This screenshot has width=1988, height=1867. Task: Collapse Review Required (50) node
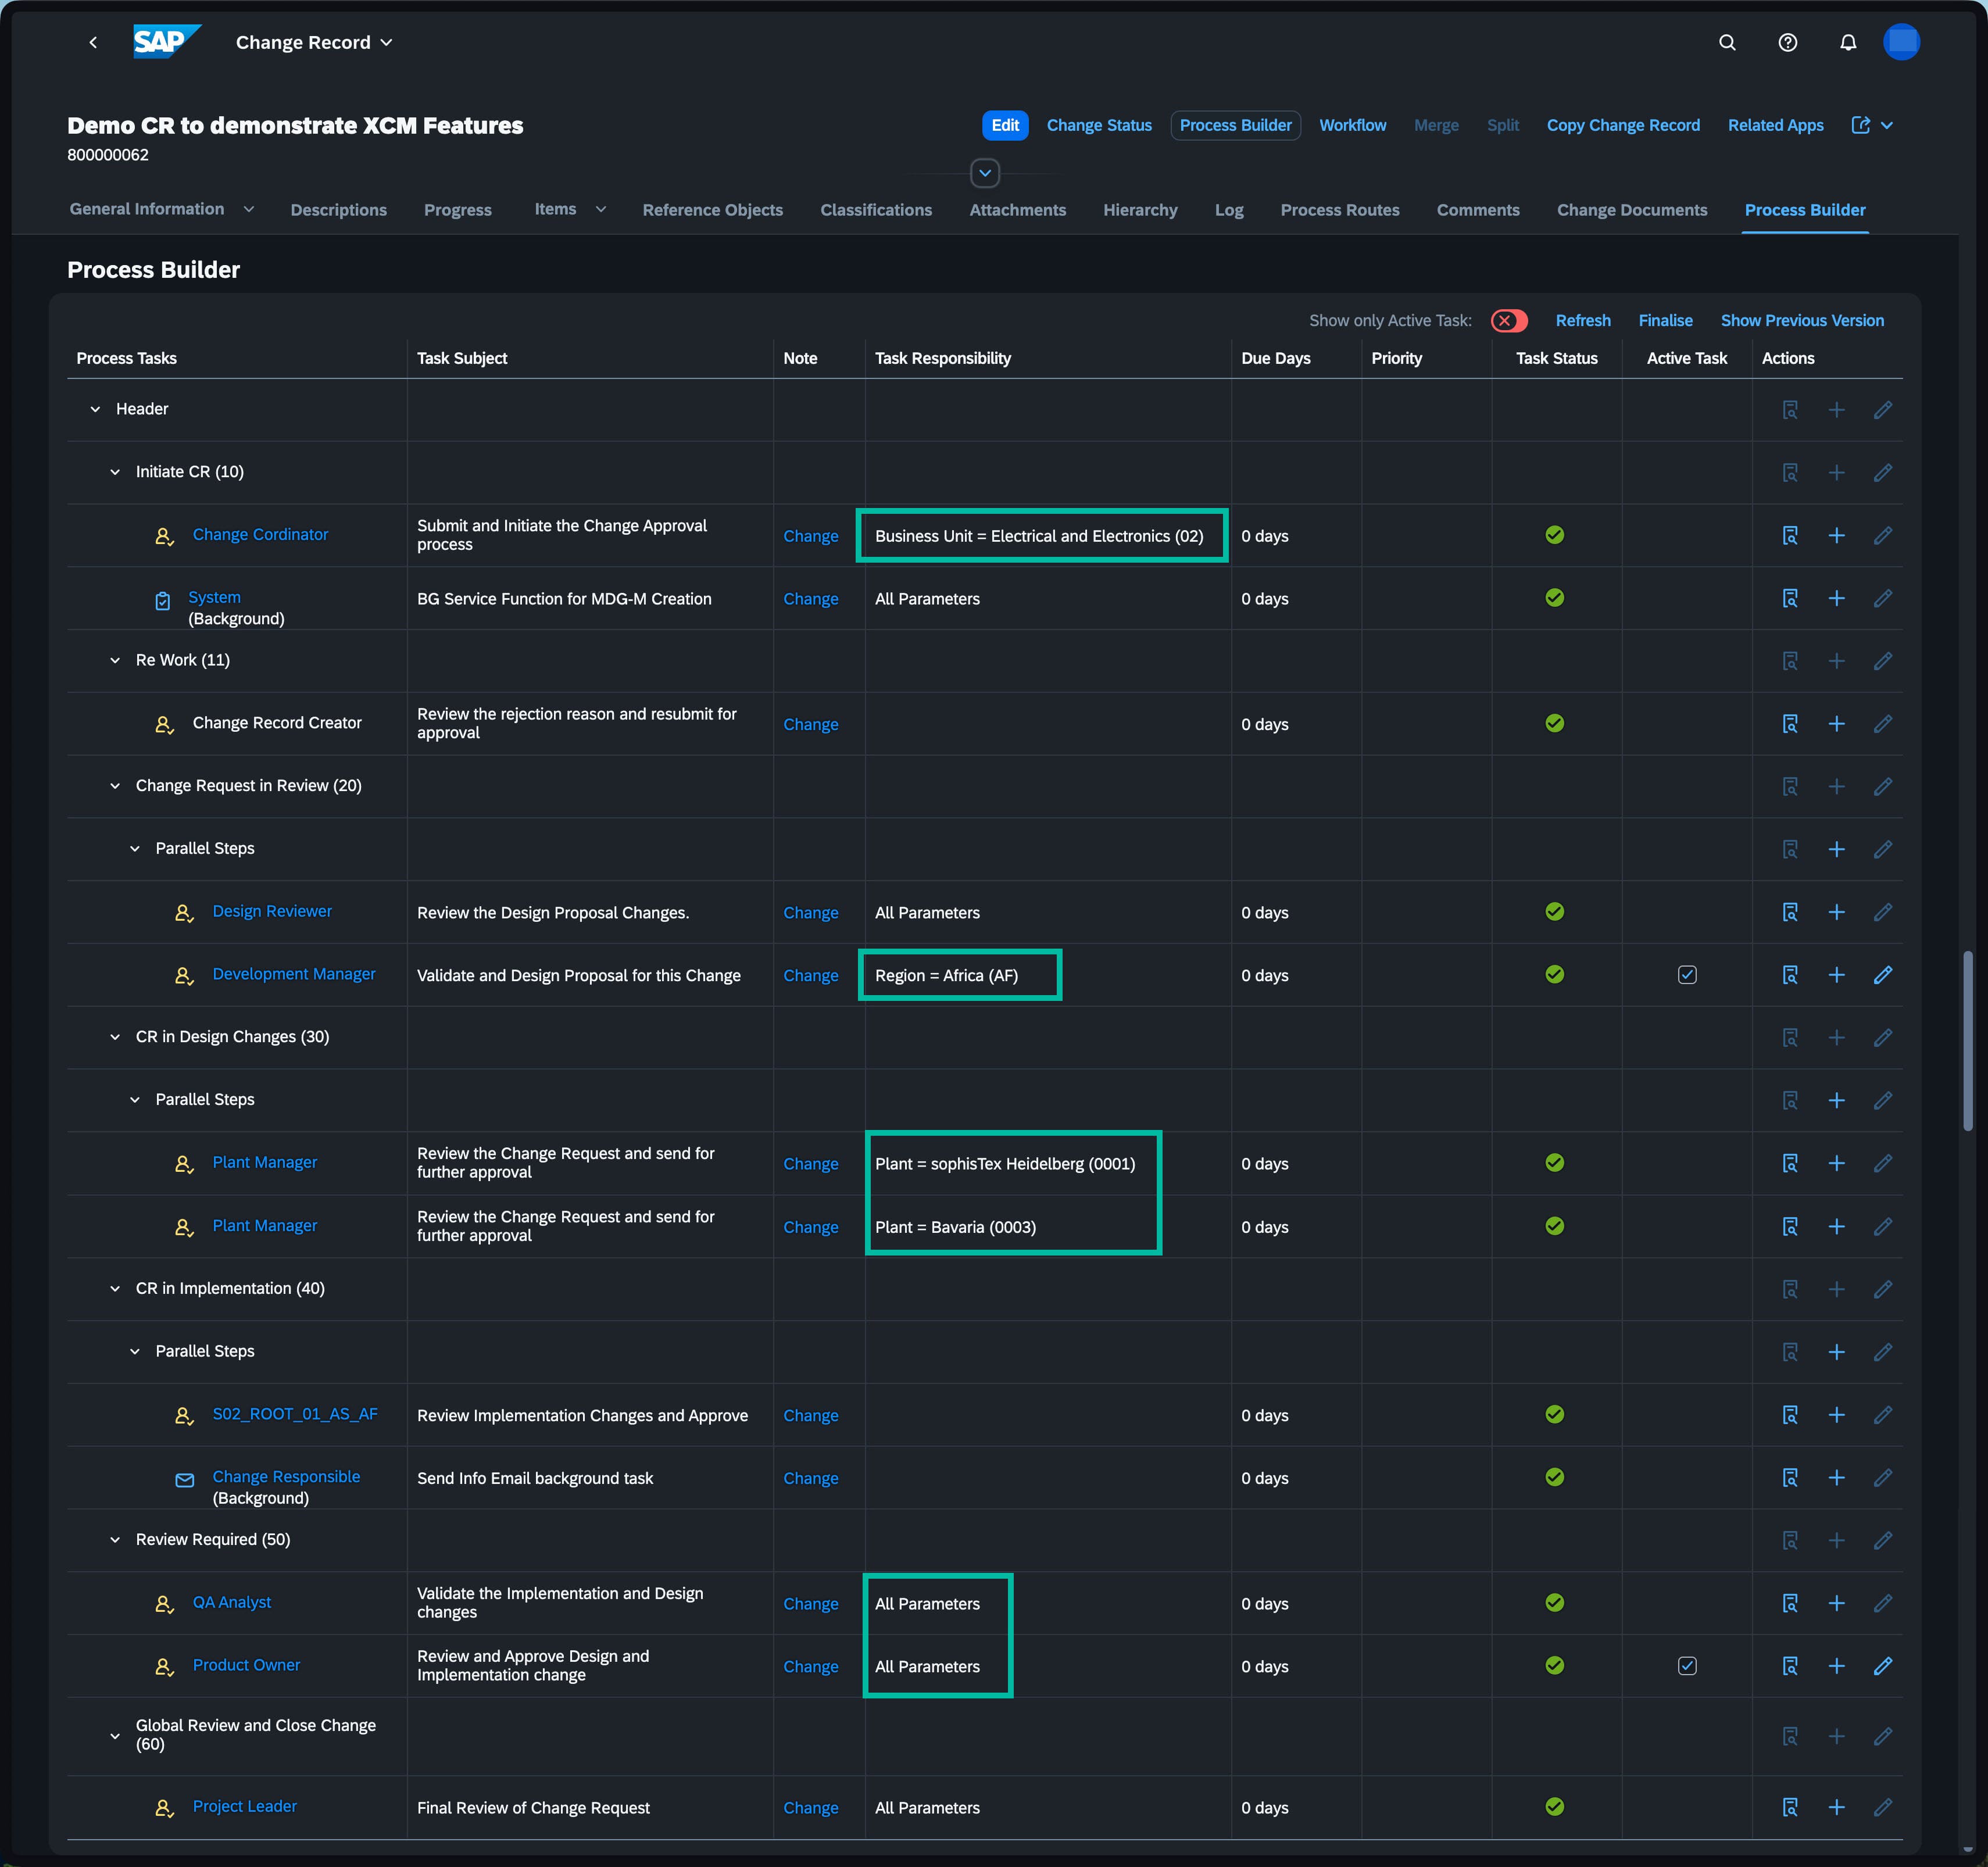115,1540
